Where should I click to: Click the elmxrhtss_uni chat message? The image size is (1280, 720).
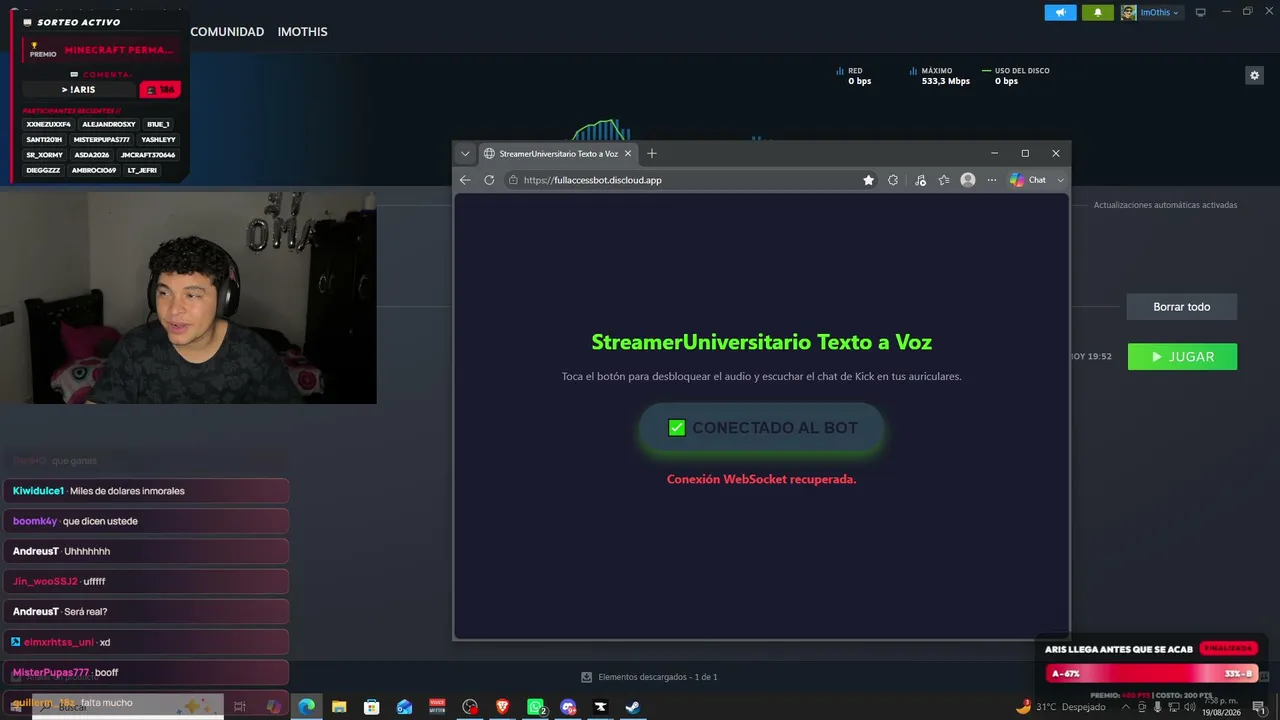tap(146, 642)
